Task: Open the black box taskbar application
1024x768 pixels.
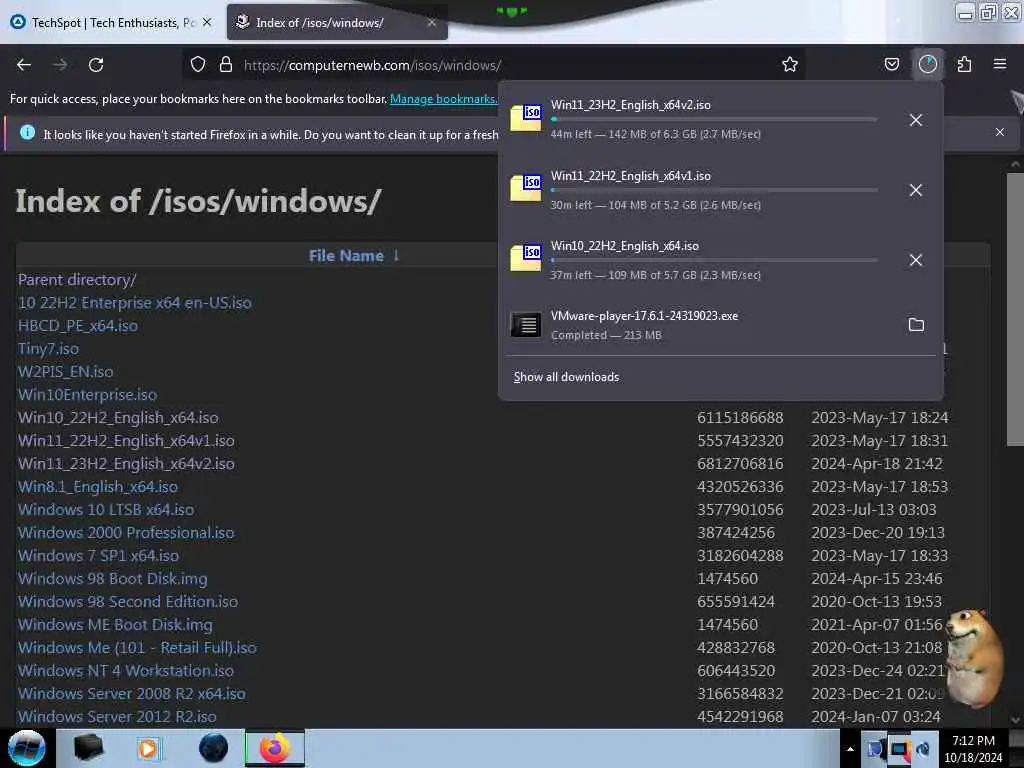Action: pyautogui.click(x=88, y=748)
